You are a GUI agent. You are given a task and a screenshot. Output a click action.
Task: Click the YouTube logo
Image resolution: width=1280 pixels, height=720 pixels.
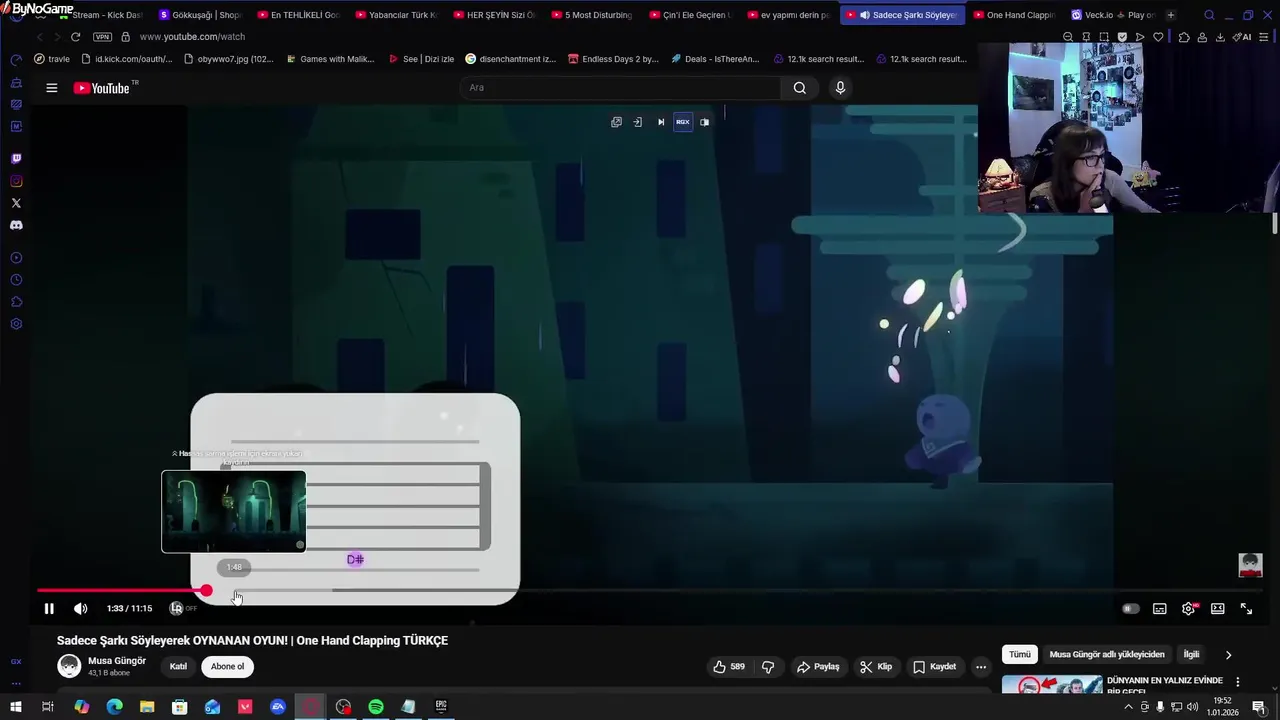coord(102,88)
